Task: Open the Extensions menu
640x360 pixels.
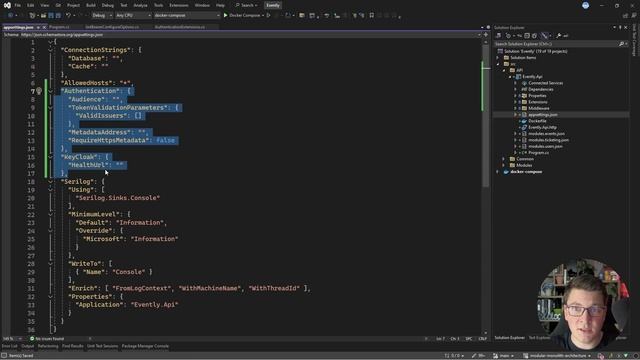Action: 179,5
